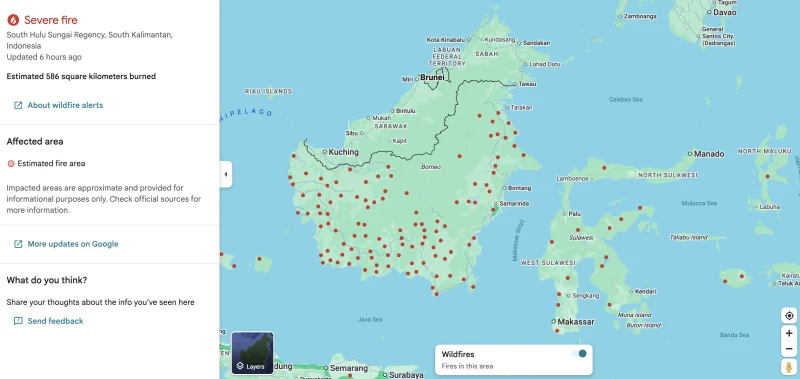
Task: Click external-link icon beside More updates on Google
Action: (18, 244)
